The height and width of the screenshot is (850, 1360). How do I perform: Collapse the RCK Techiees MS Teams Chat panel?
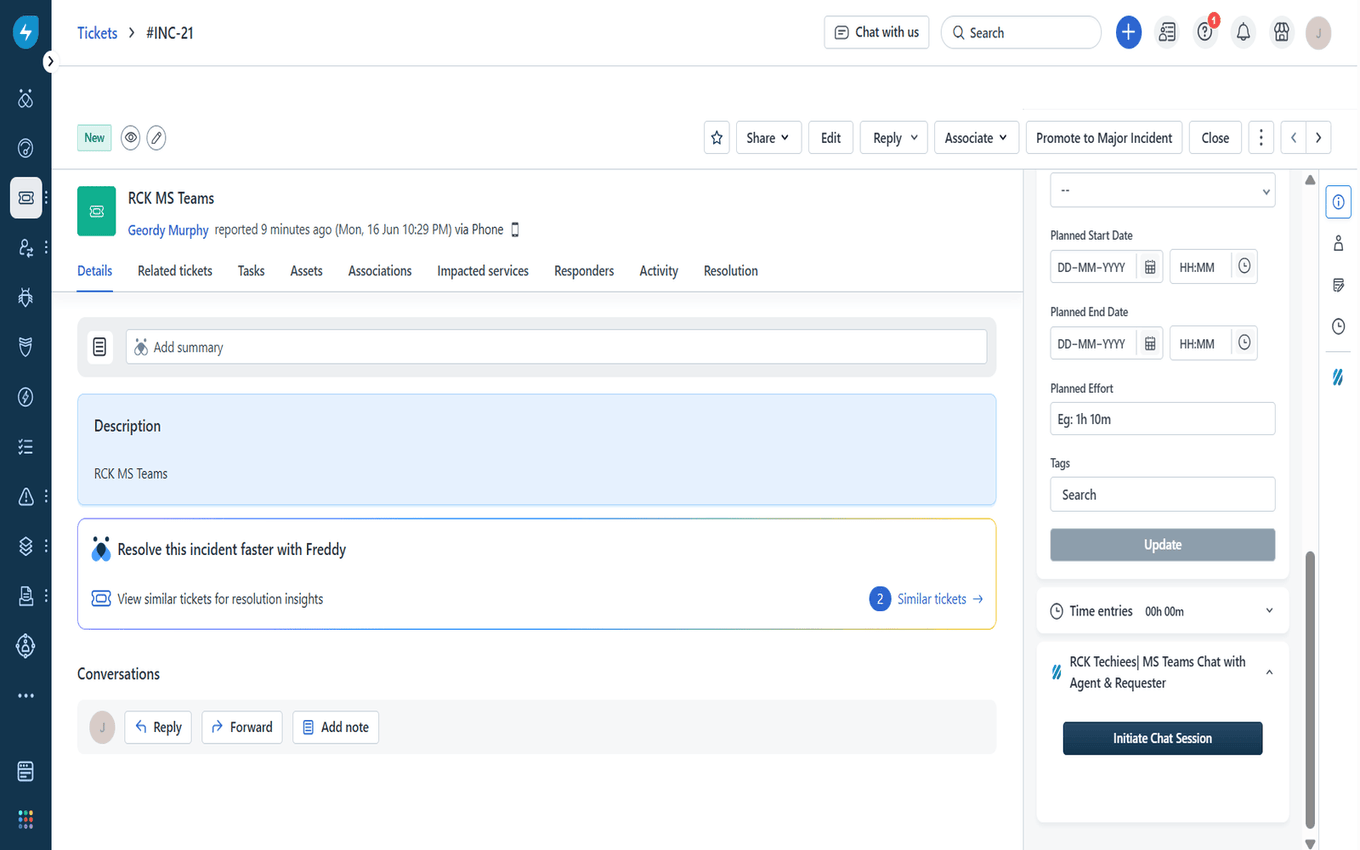coord(1269,673)
